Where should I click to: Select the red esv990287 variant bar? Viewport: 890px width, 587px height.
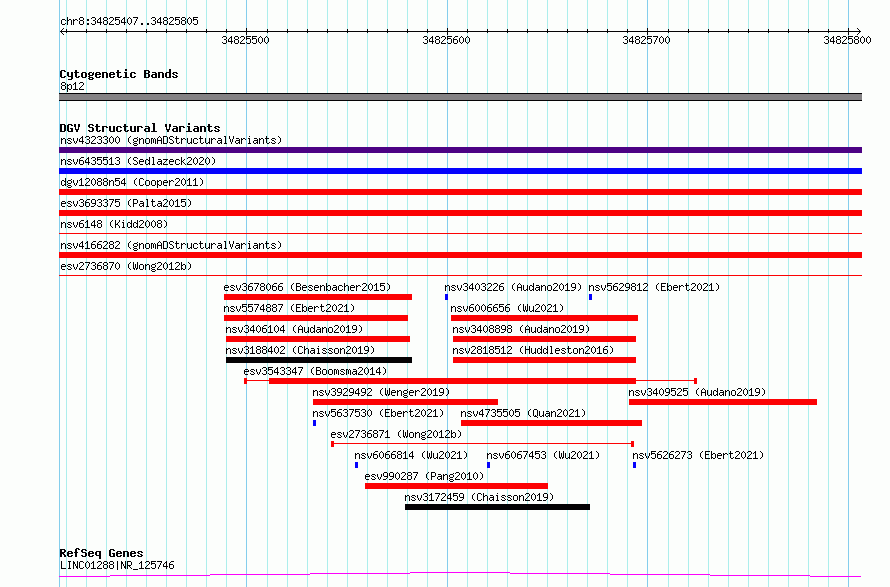456,486
